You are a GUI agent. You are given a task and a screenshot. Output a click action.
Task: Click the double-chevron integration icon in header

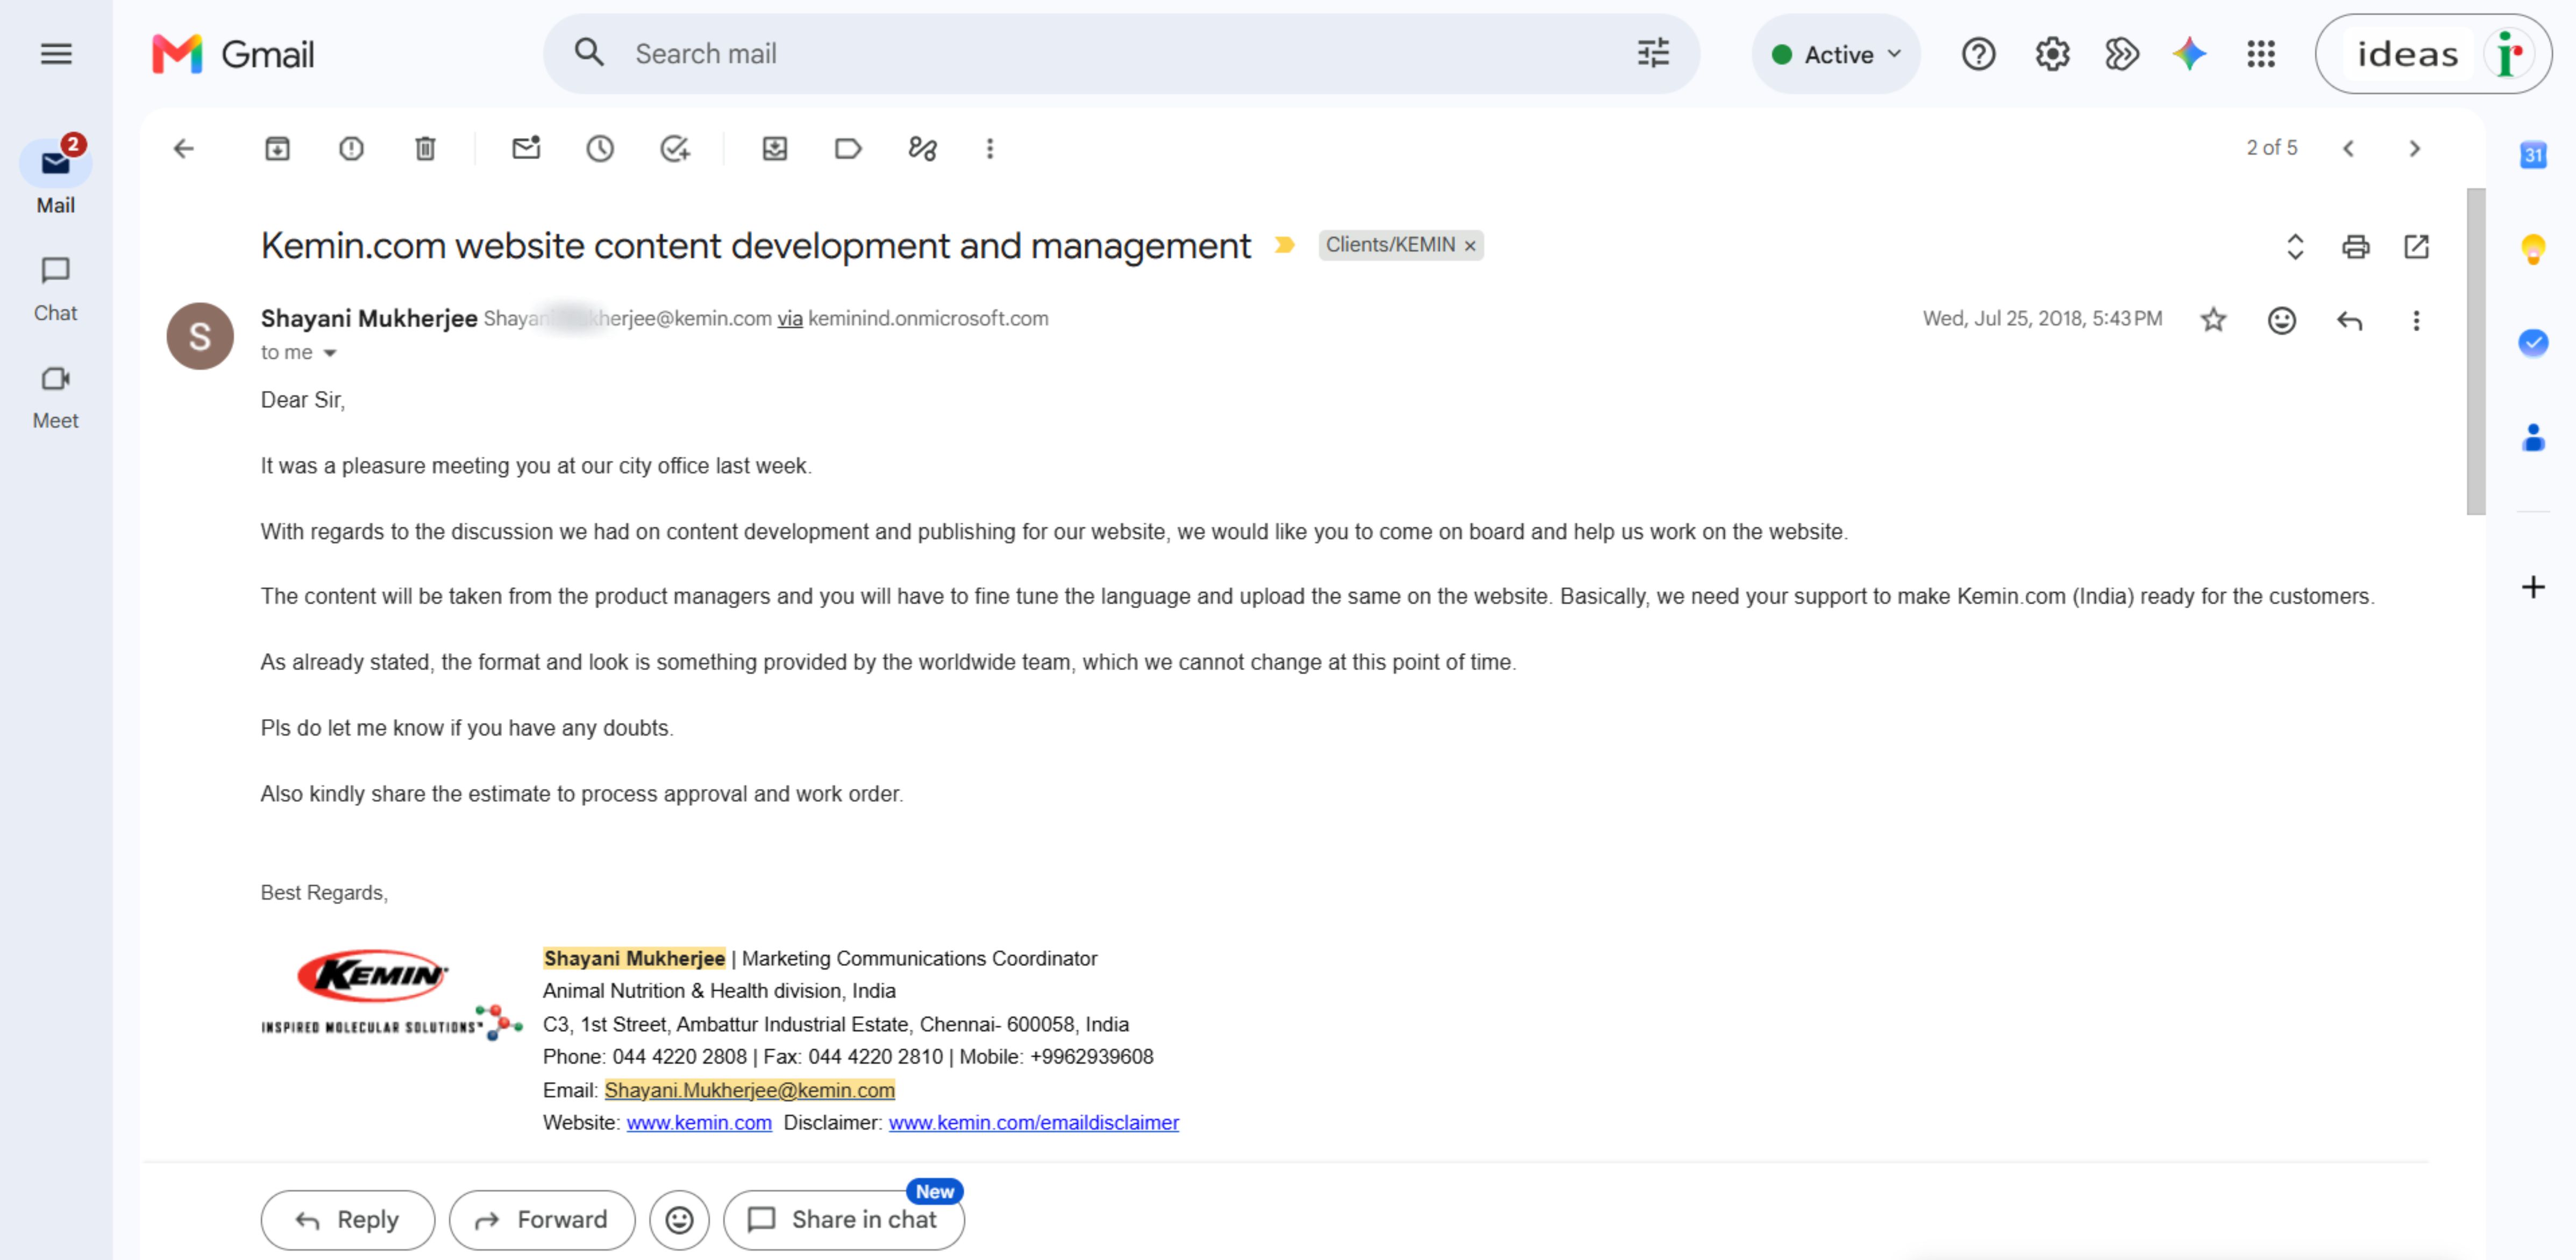point(2121,54)
